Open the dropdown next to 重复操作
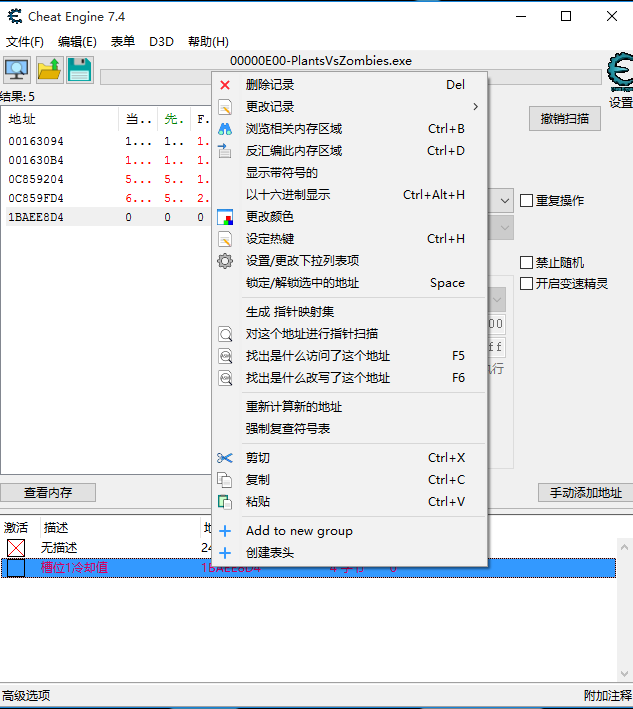The image size is (633, 709). [x=505, y=200]
